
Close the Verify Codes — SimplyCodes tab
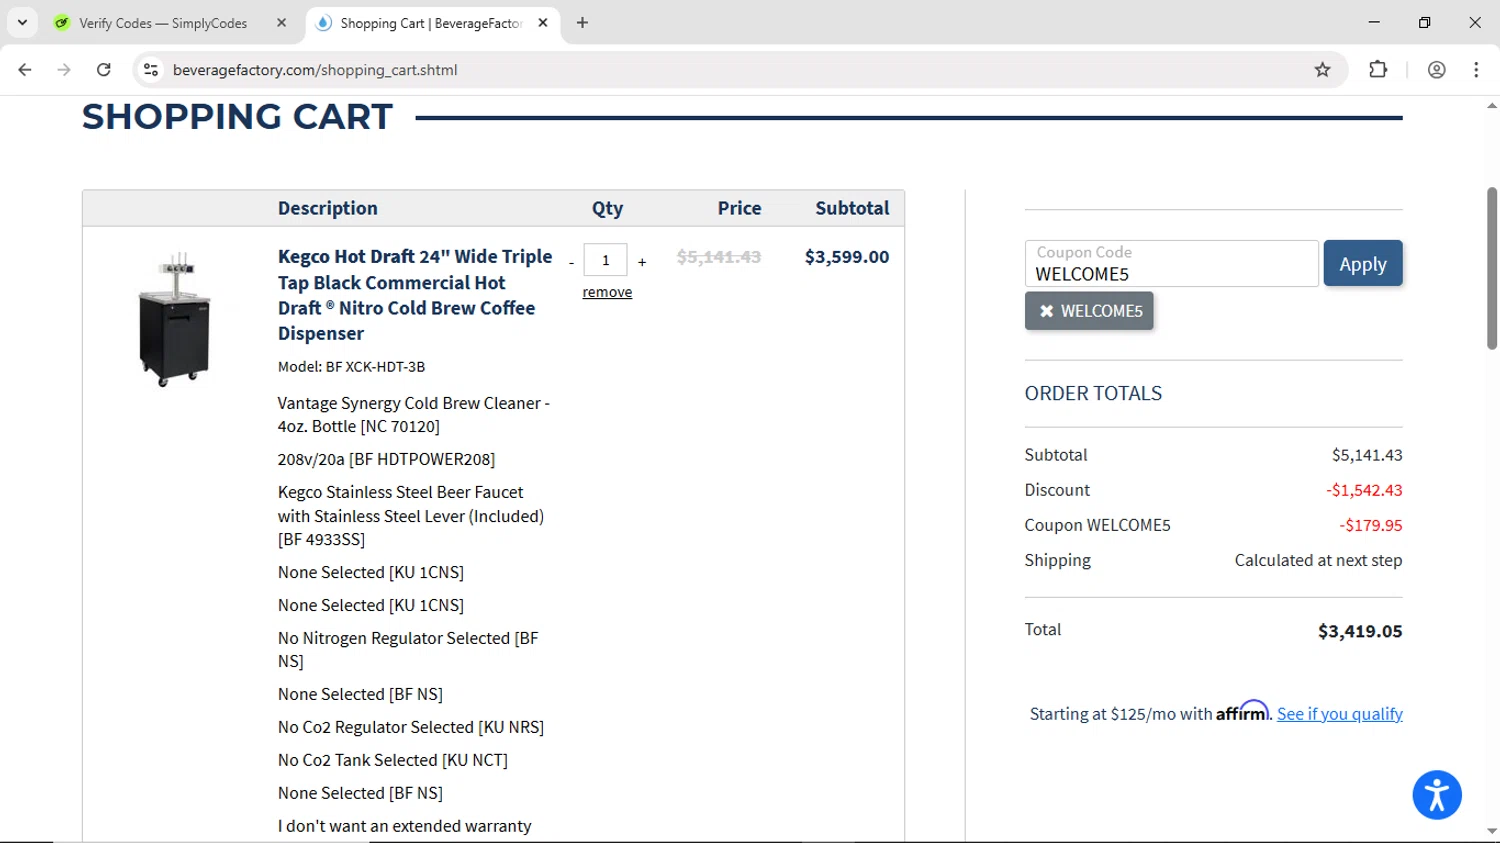tap(281, 23)
